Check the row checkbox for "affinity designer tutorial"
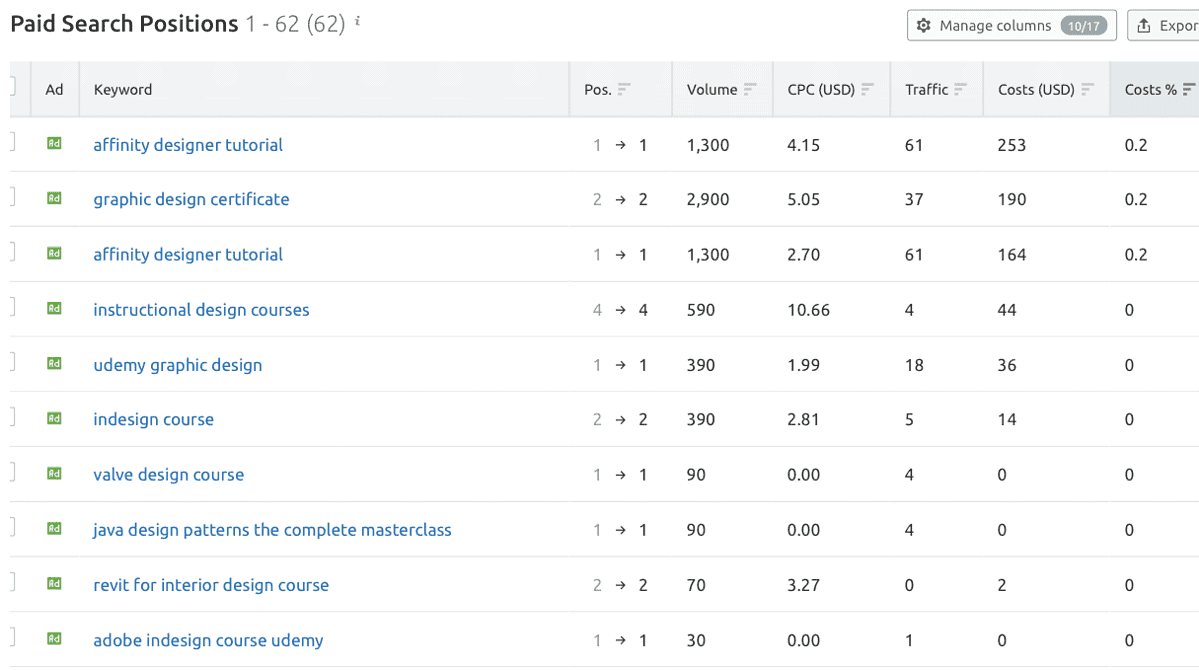 [x=9, y=144]
